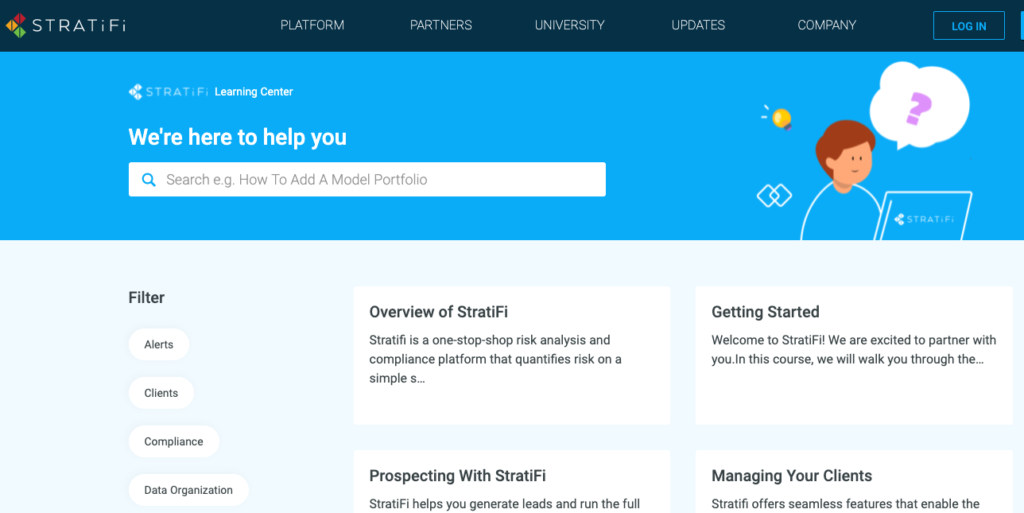The image size is (1024, 513).
Task: Open the Getting Started card
Action: pos(854,356)
